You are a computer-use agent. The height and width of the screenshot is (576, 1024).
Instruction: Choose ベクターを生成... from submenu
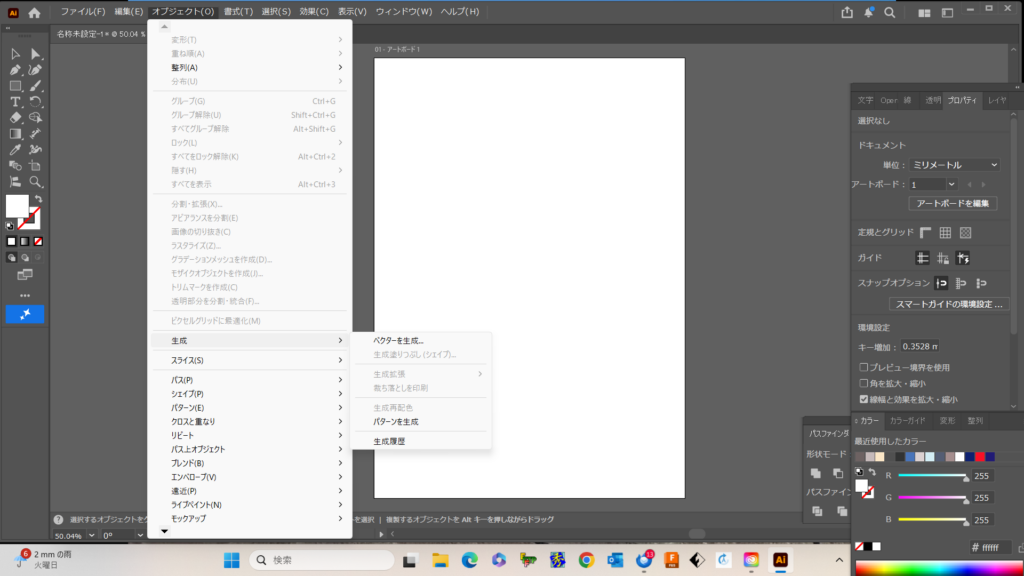[x=398, y=341]
